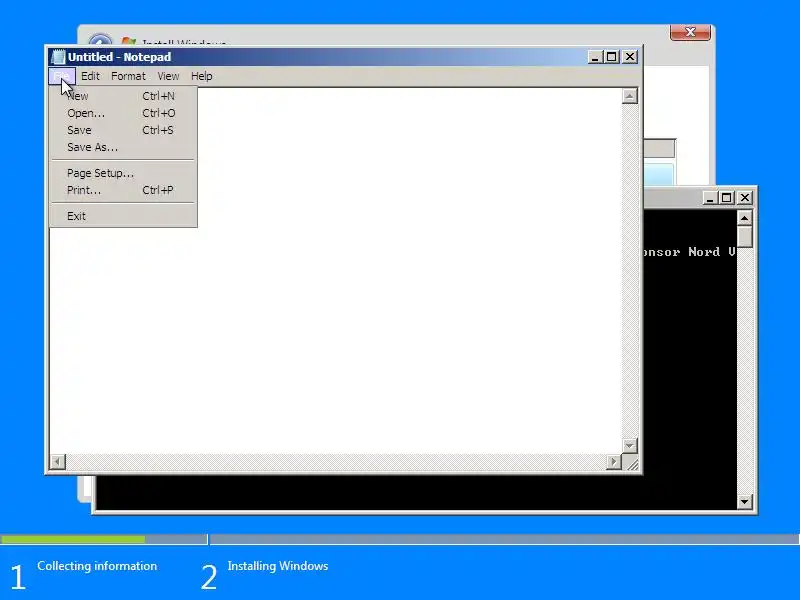Select Print... menu entry
Image resolution: width=800 pixels, height=600 pixels.
coord(123,190)
